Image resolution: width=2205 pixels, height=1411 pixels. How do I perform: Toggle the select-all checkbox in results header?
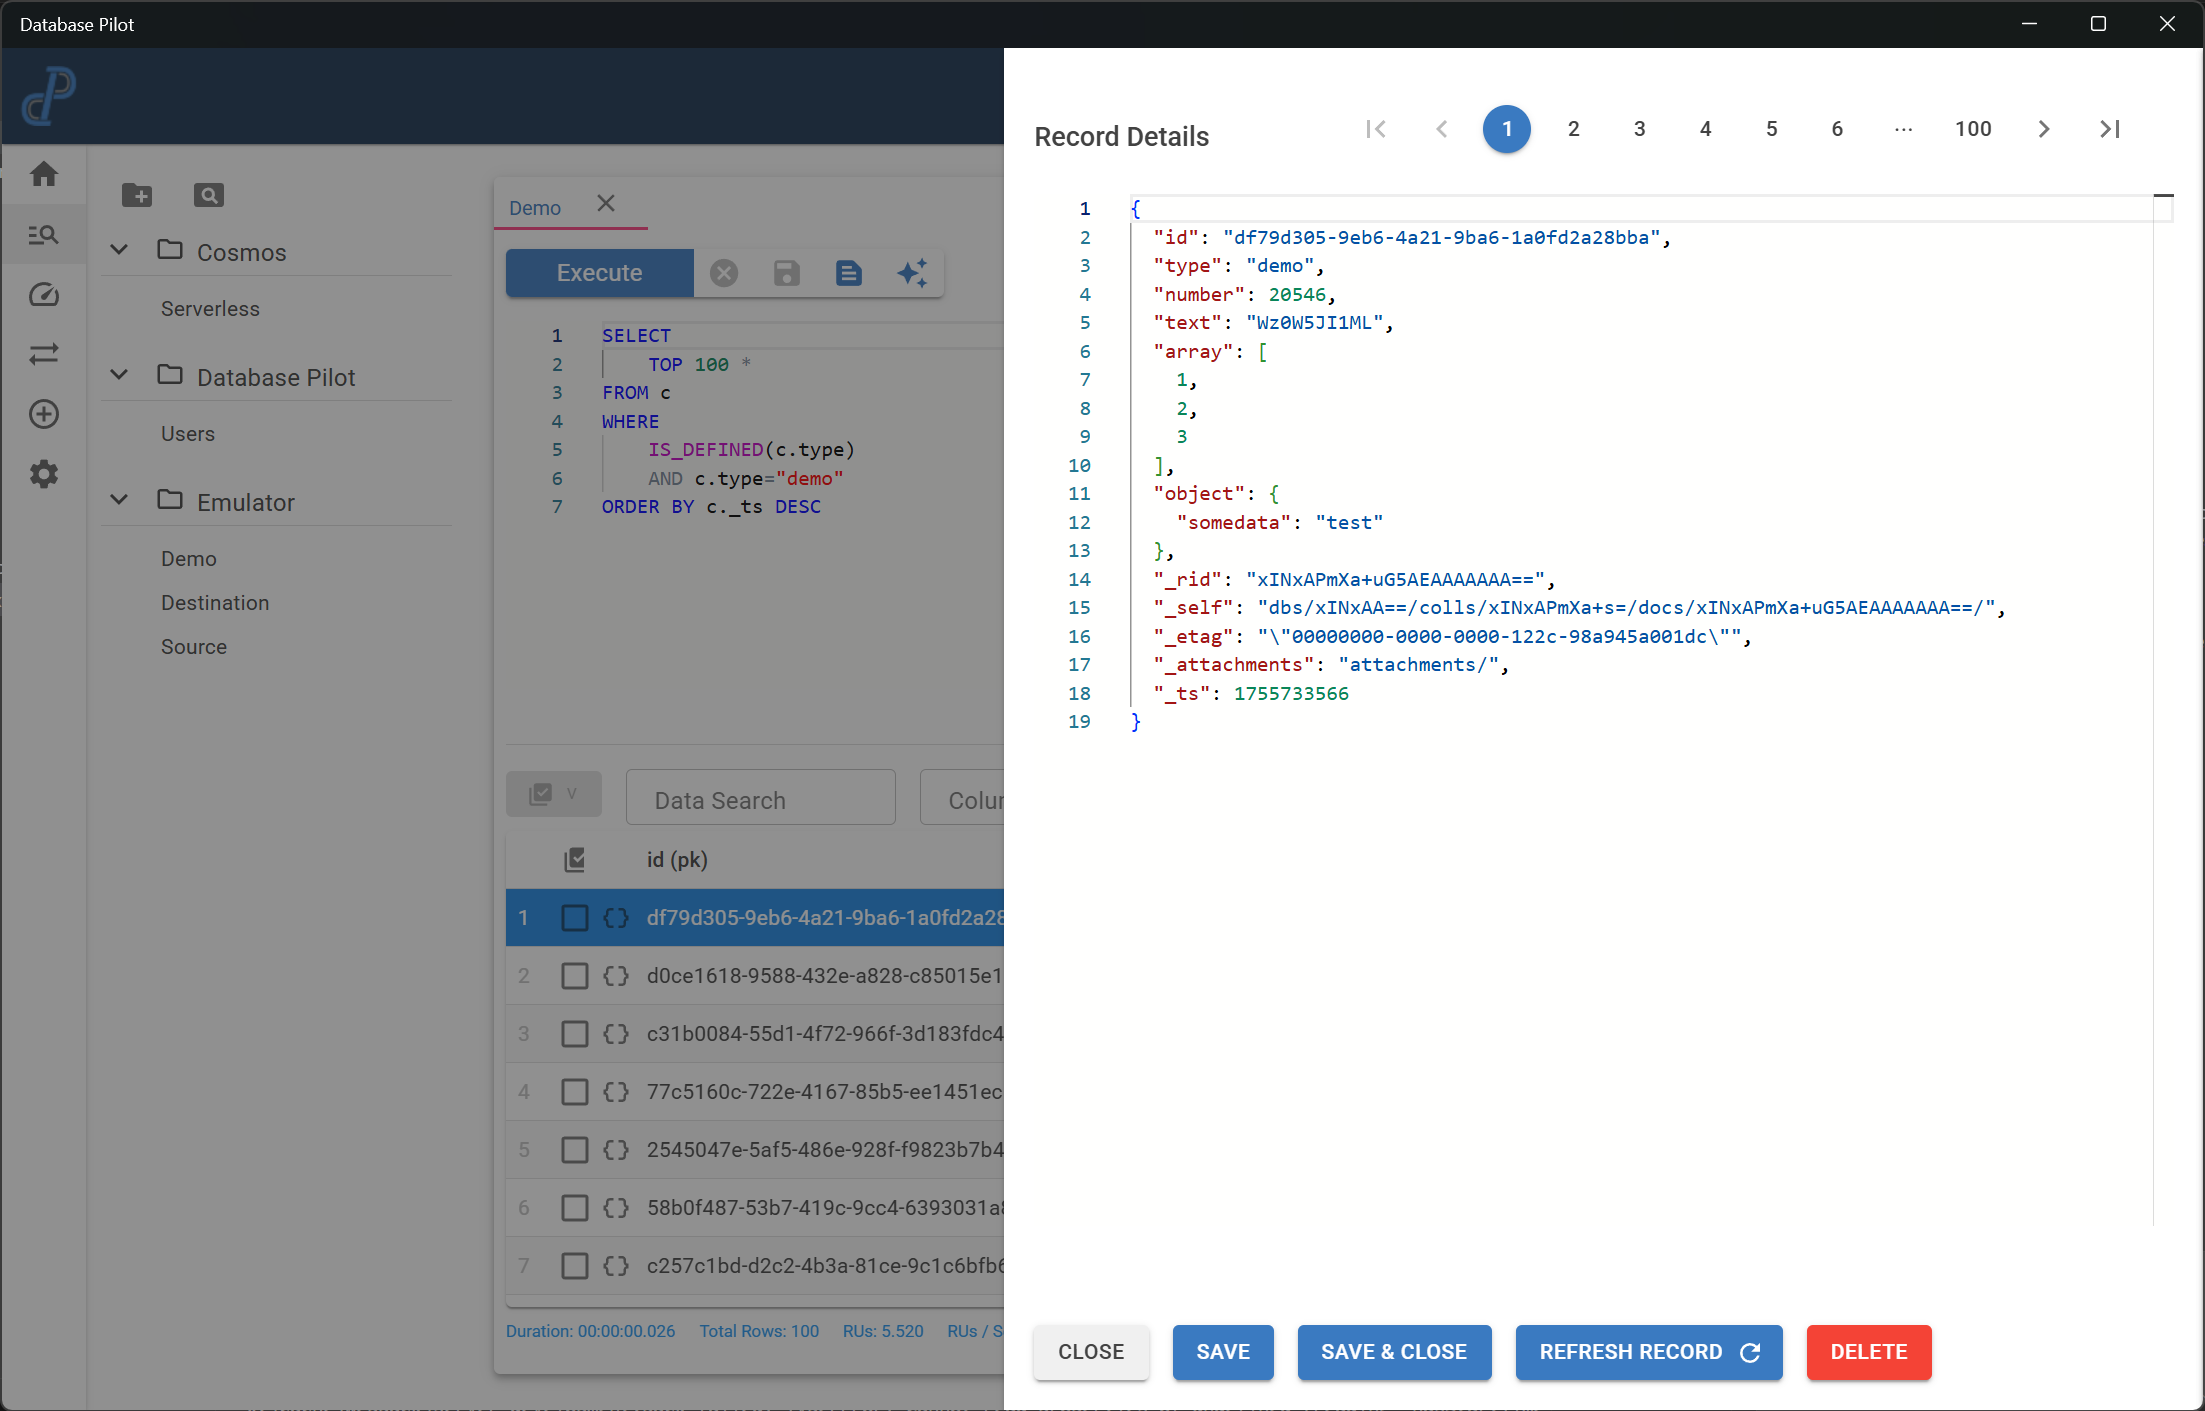point(576,858)
